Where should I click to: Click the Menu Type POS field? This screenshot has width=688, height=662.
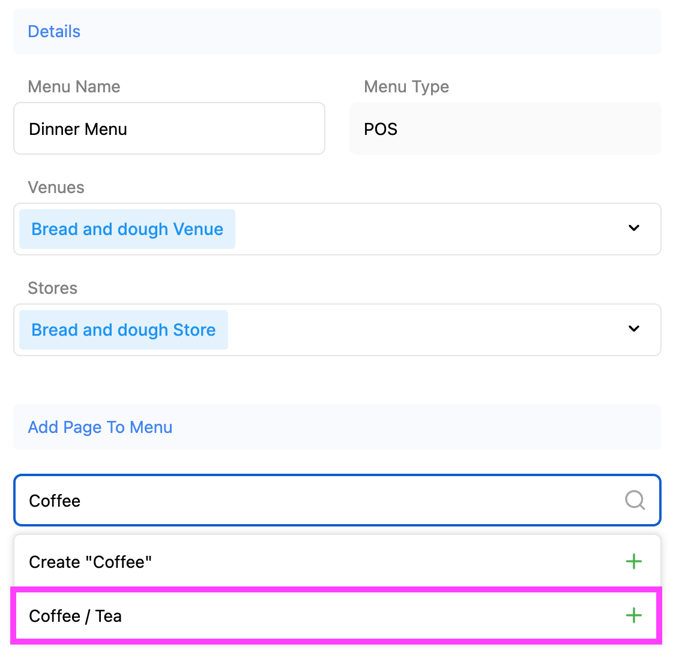505,129
